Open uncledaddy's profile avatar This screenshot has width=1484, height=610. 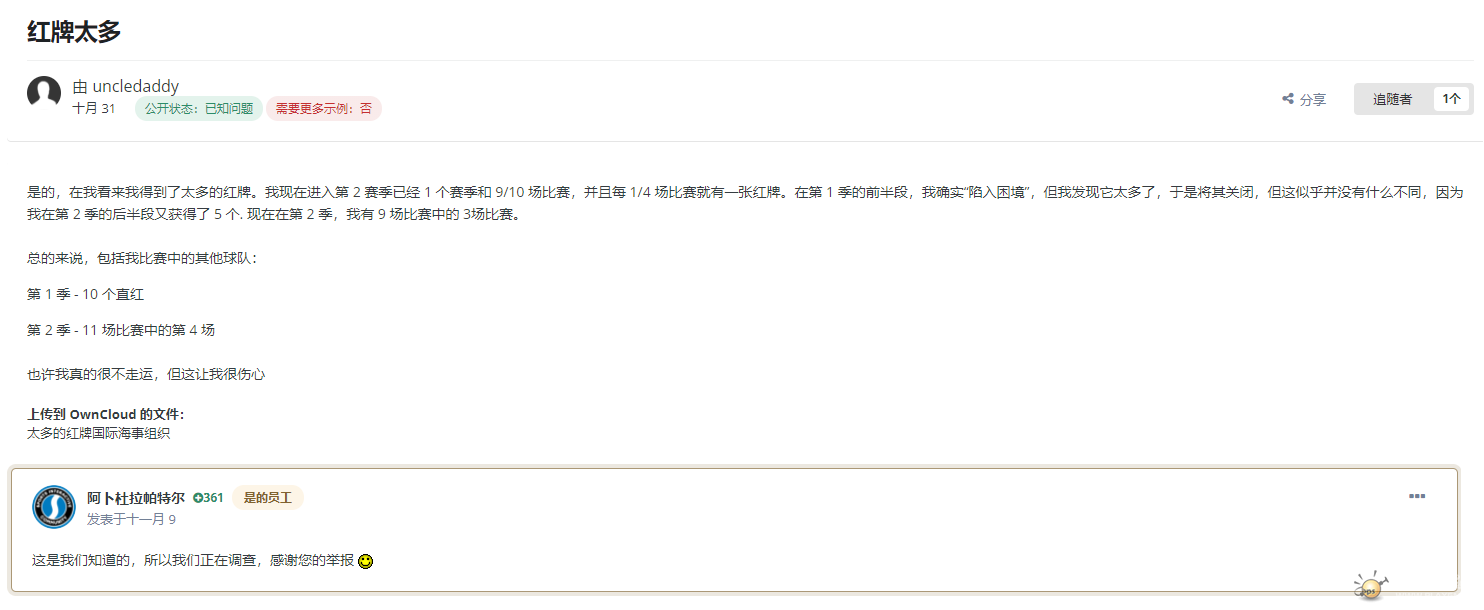tap(44, 93)
